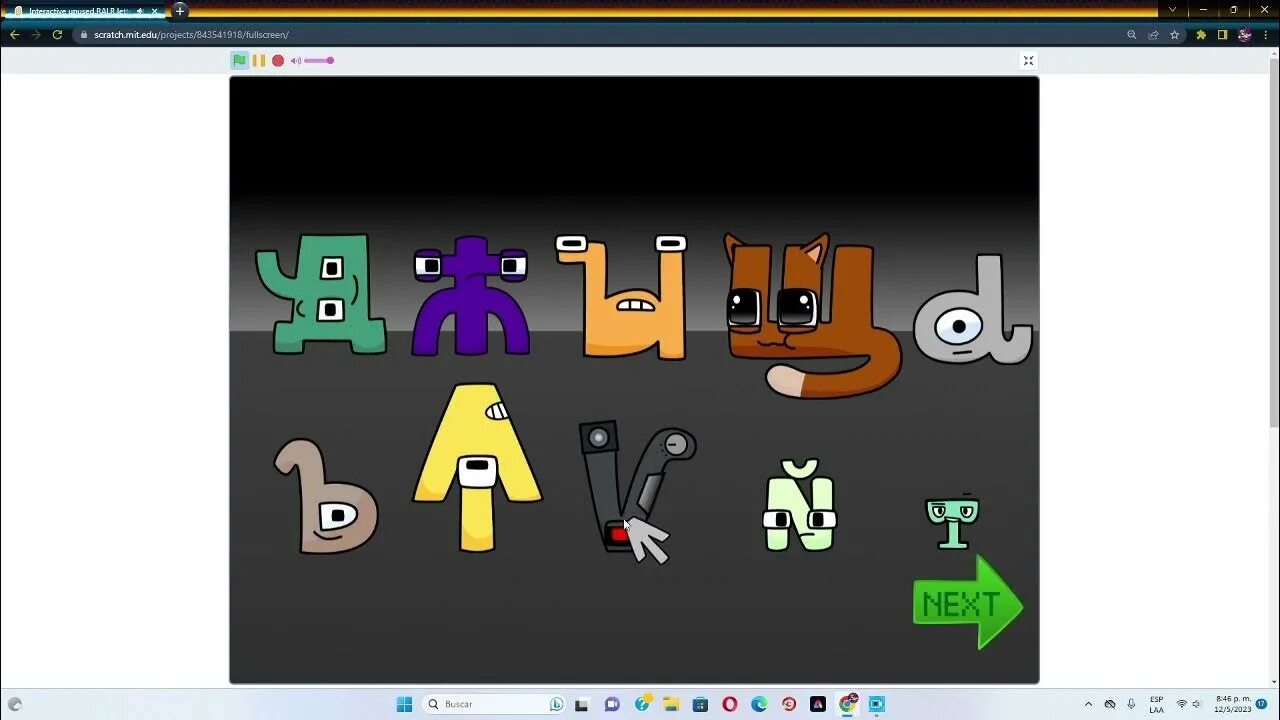
Task: Click the scratch.mit.edu address bar
Action: click(600, 35)
